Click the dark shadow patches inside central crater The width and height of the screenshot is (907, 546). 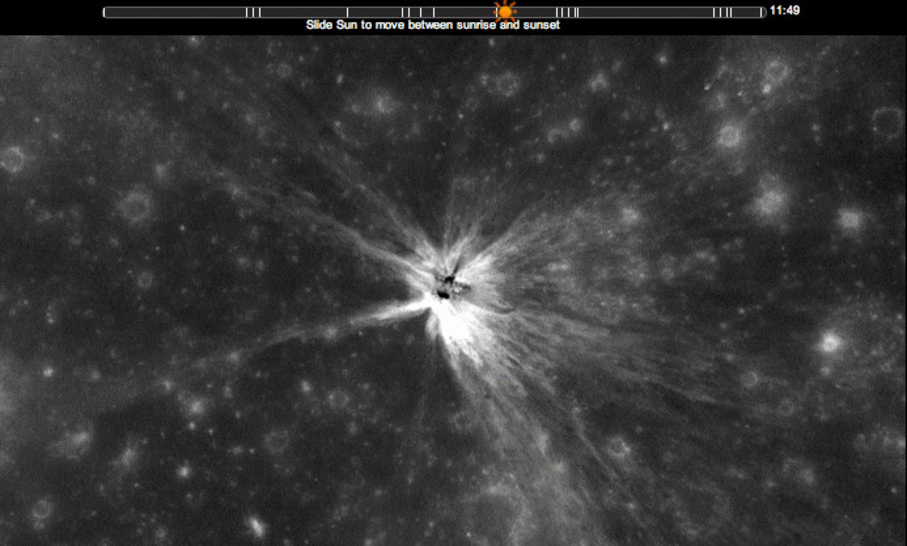(x=448, y=283)
